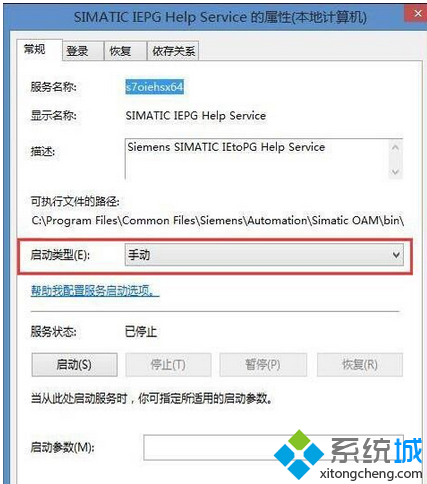This screenshot has height=484, width=427.
Task: Close the service properties dialog
Action: coord(417,14)
